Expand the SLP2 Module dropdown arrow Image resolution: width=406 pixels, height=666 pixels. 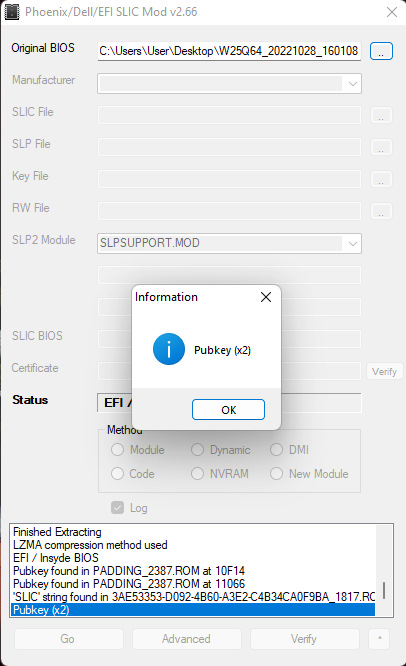point(352,243)
